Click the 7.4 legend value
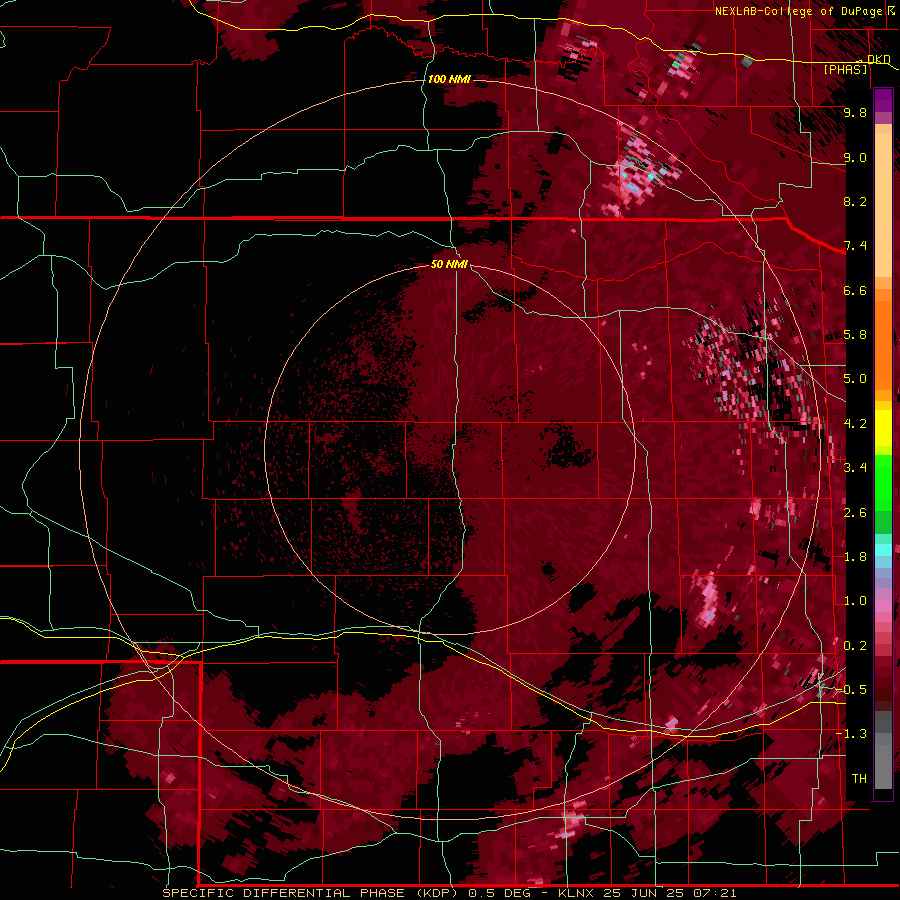 click(855, 246)
